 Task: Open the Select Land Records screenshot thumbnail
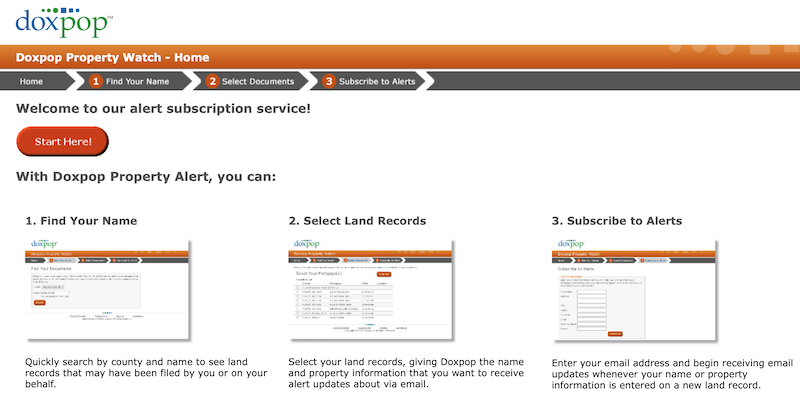(371, 290)
